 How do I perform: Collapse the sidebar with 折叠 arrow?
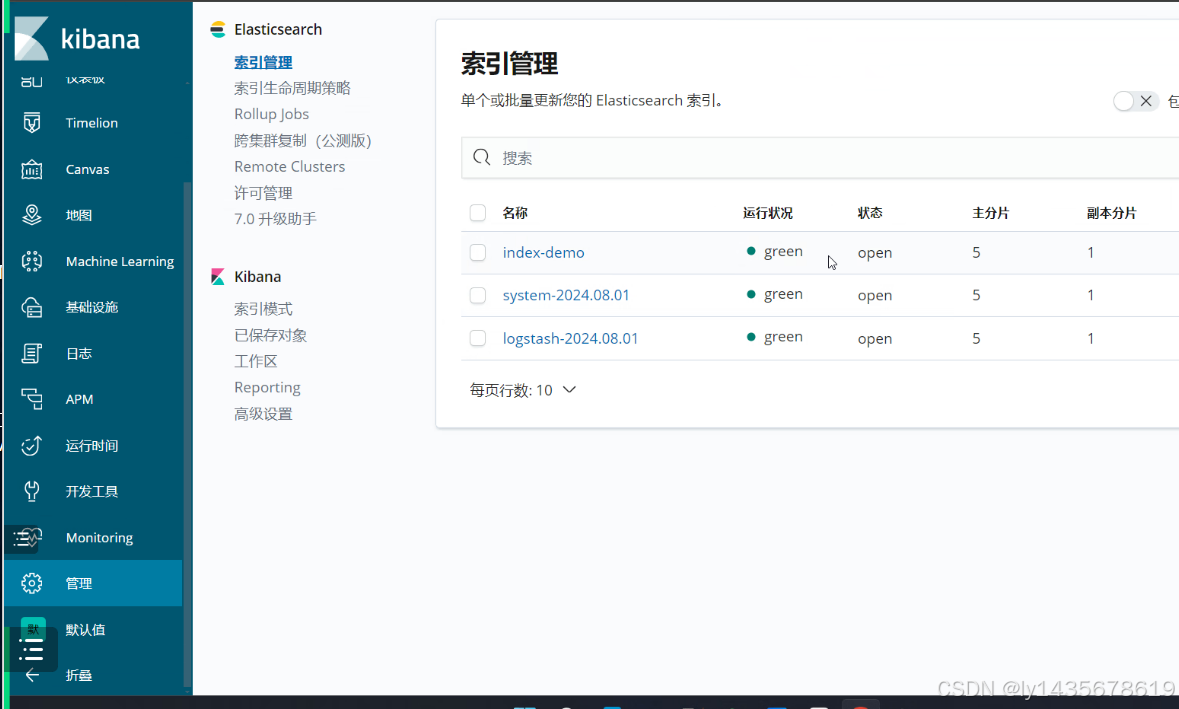coord(32,675)
